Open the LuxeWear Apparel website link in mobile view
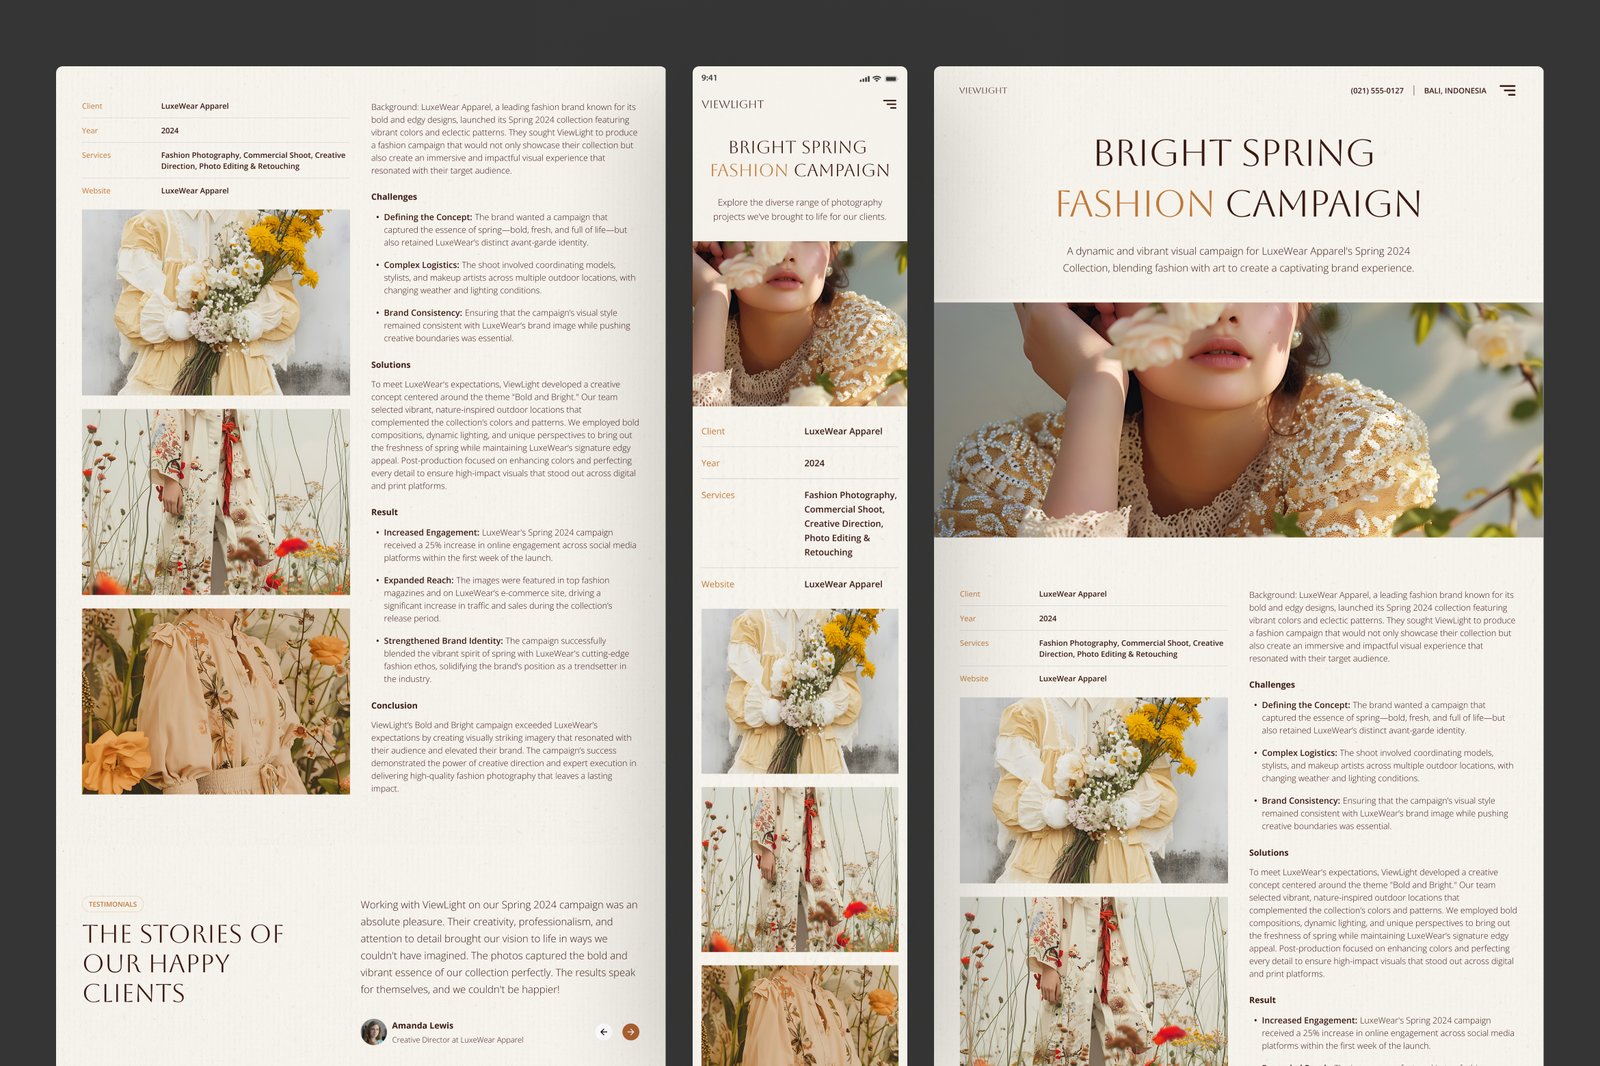This screenshot has height=1066, width=1600. click(x=842, y=584)
